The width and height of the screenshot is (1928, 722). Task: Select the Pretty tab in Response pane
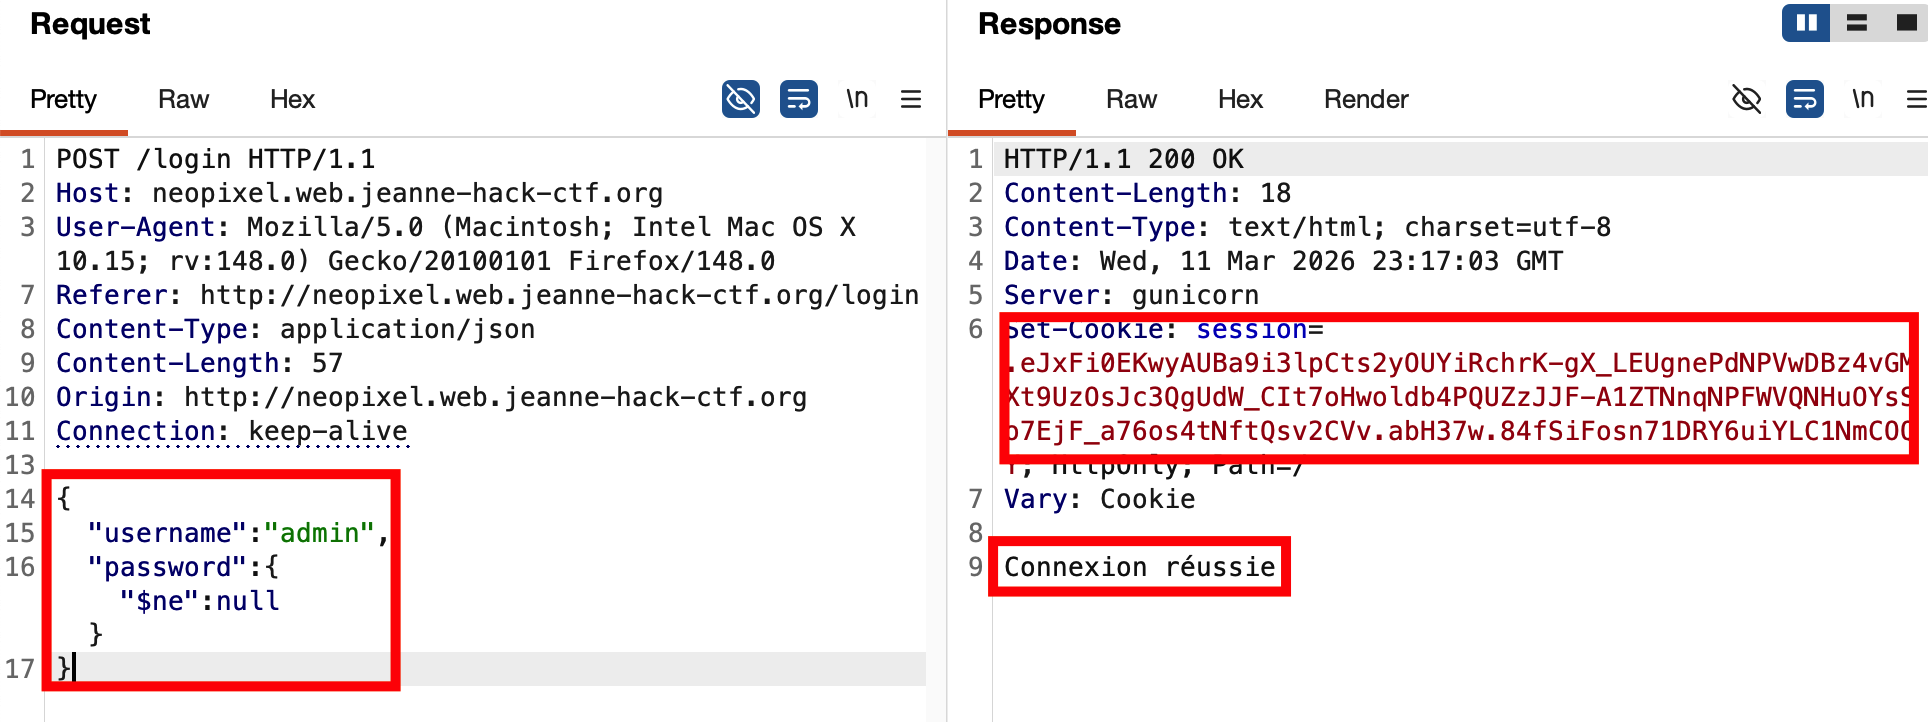pos(1011,99)
